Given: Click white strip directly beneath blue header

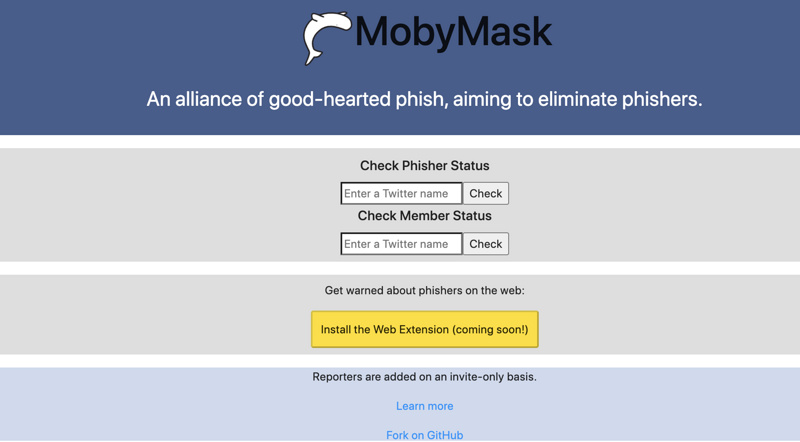Looking at the screenshot, I should 400,141.
